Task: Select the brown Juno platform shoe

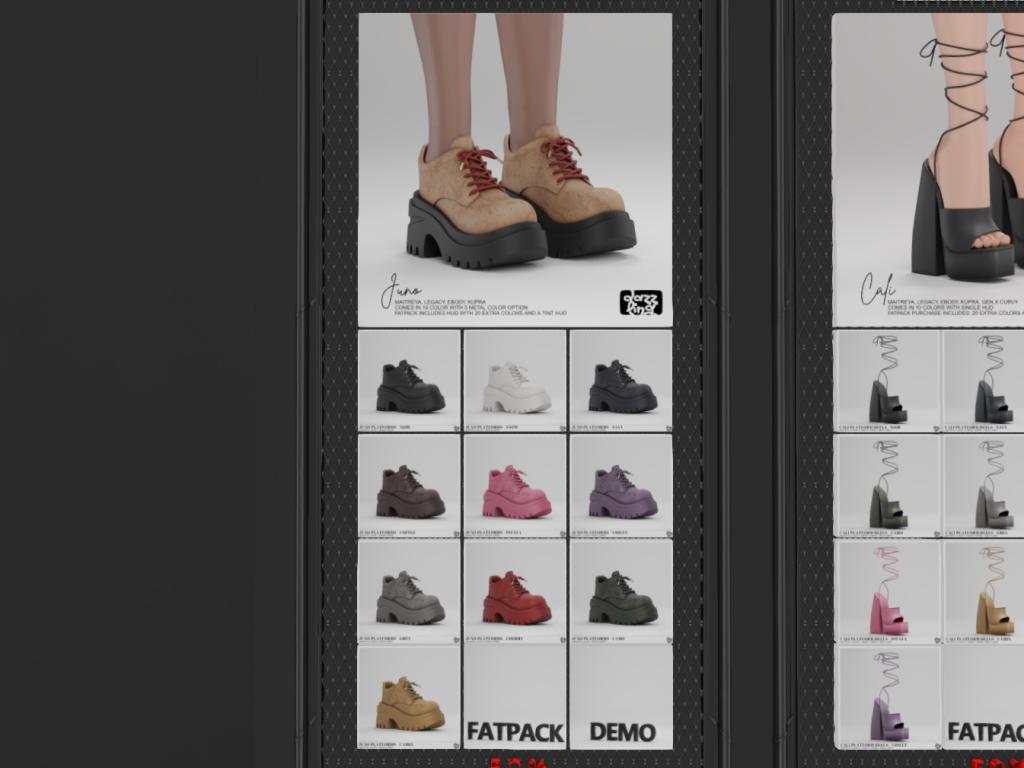Action: pyautogui.click(x=409, y=486)
